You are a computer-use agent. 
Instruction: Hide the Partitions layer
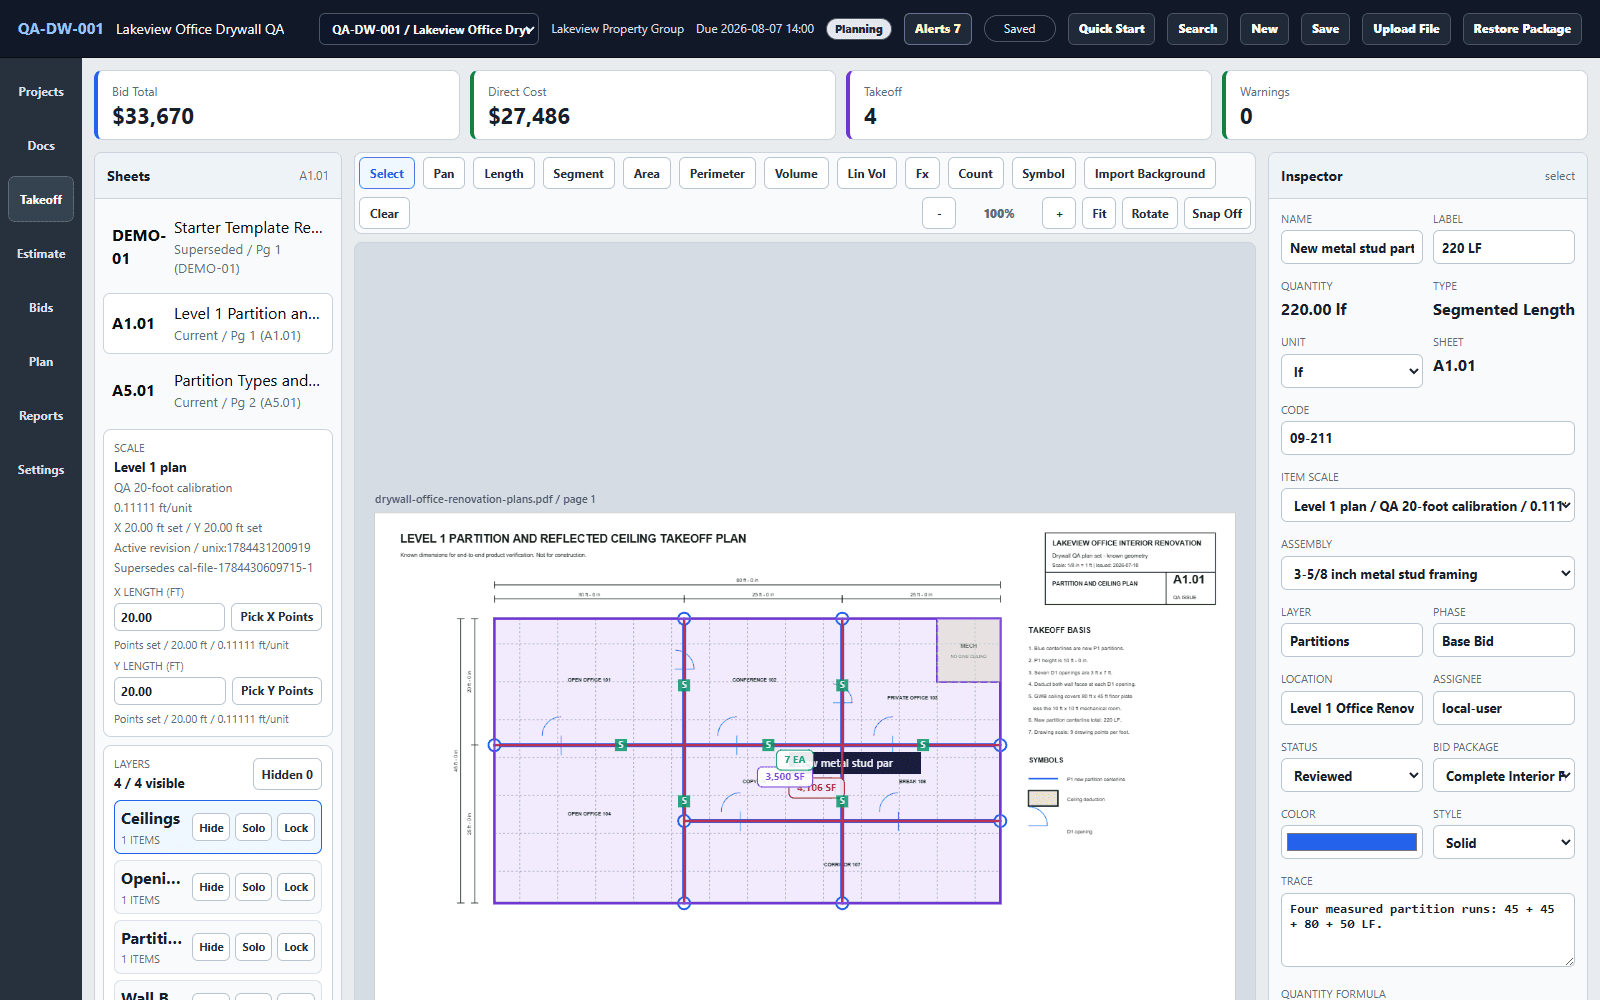[x=211, y=947]
